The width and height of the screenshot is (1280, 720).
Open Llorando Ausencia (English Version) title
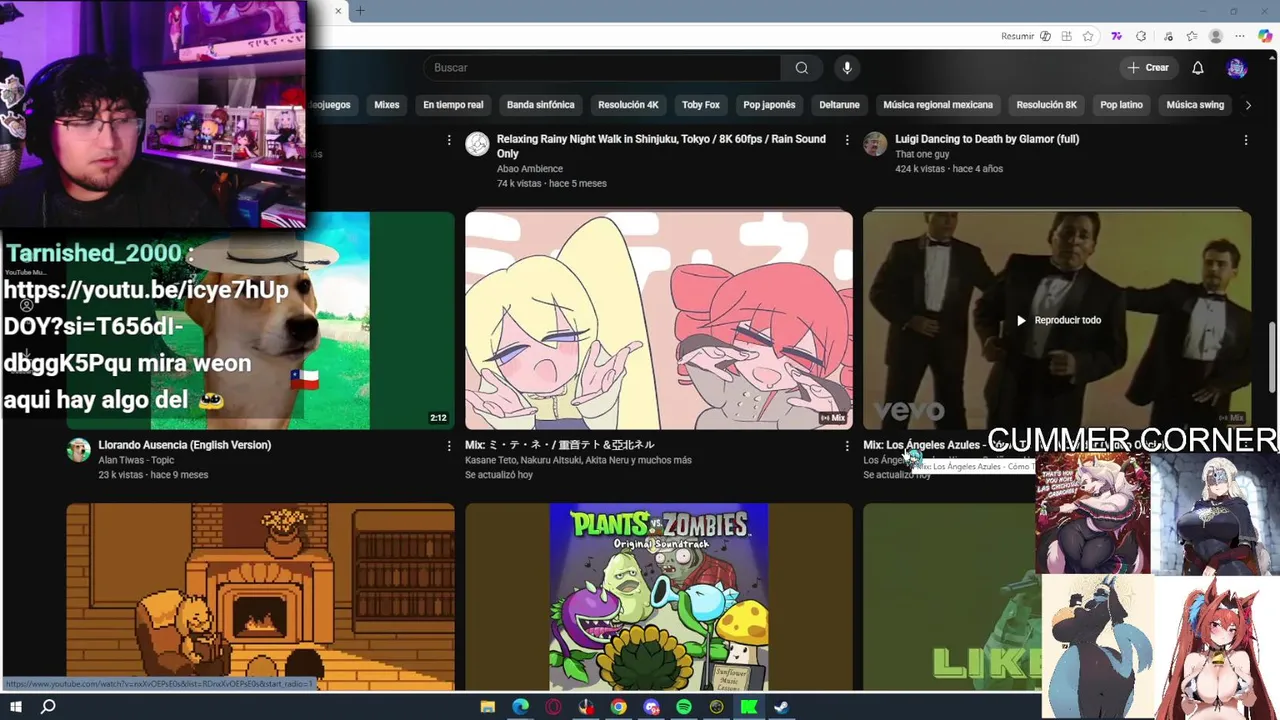pyautogui.click(x=185, y=445)
